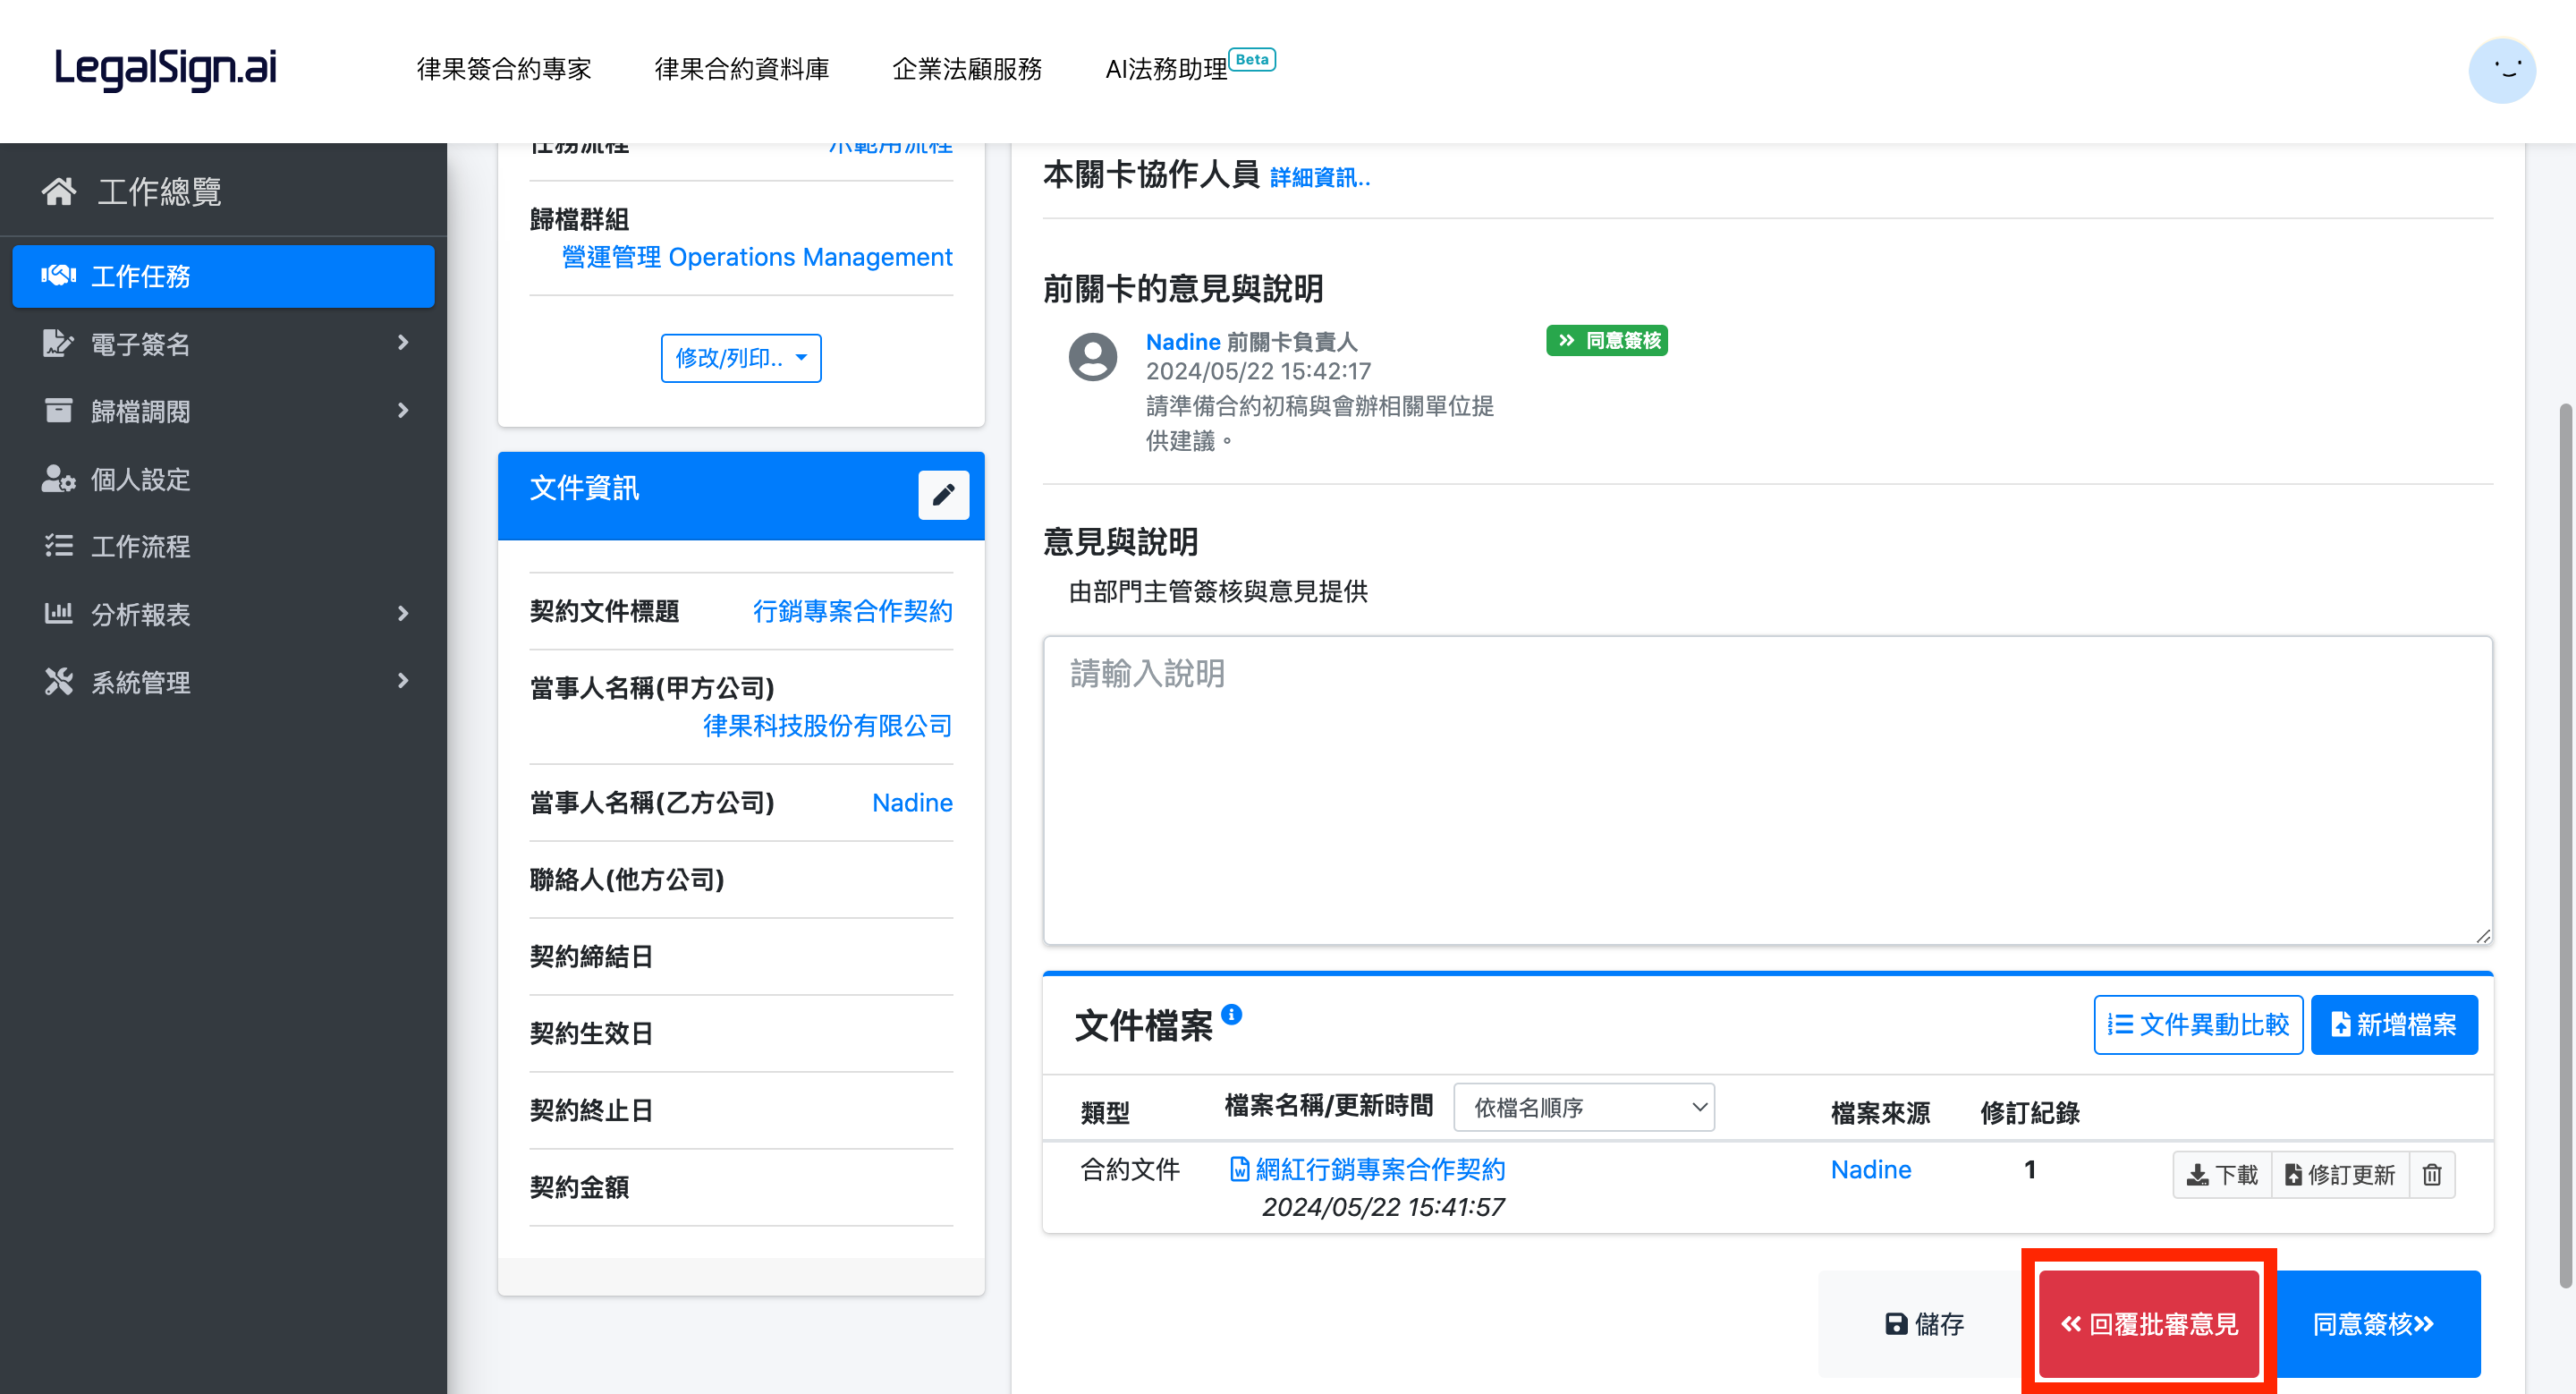
Task: Click the 文件異動比較 button
Action: (2198, 1025)
